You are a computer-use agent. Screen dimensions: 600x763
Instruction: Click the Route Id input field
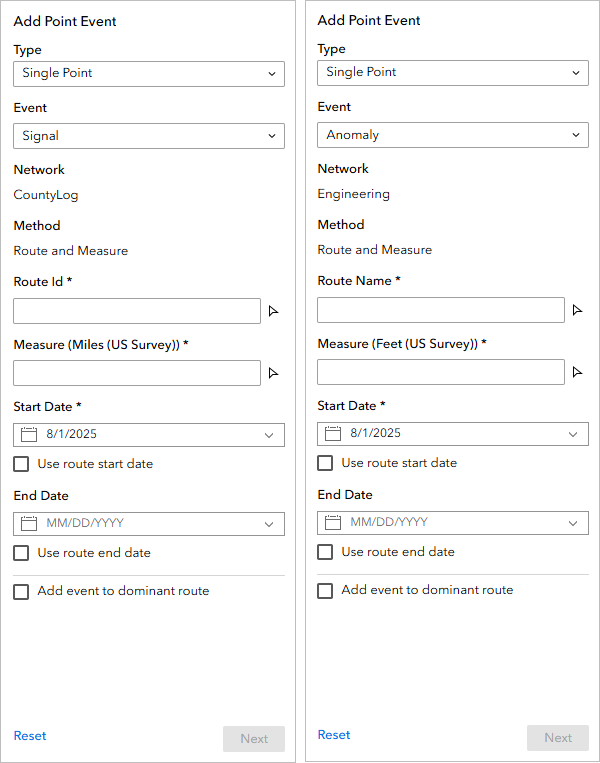[x=137, y=311]
